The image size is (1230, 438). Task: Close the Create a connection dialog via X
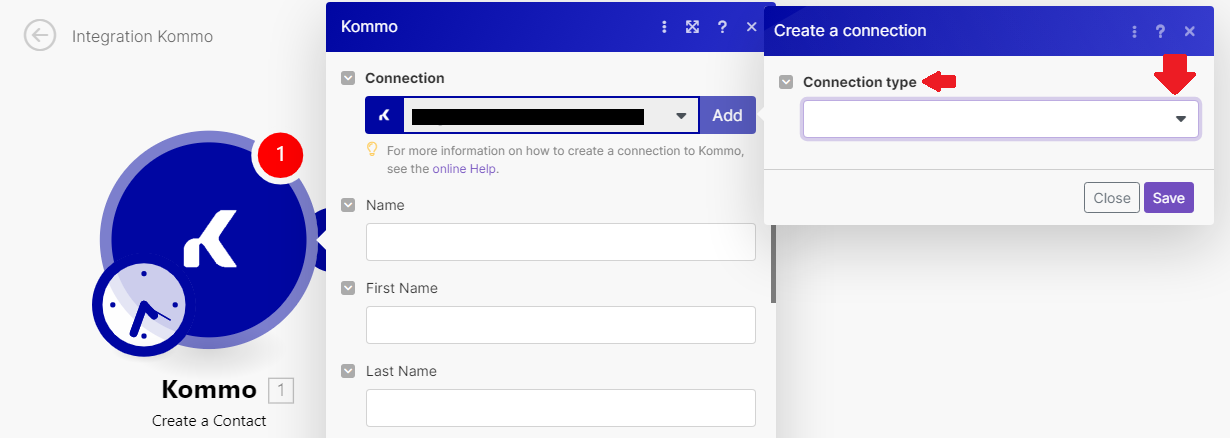pos(1190,31)
